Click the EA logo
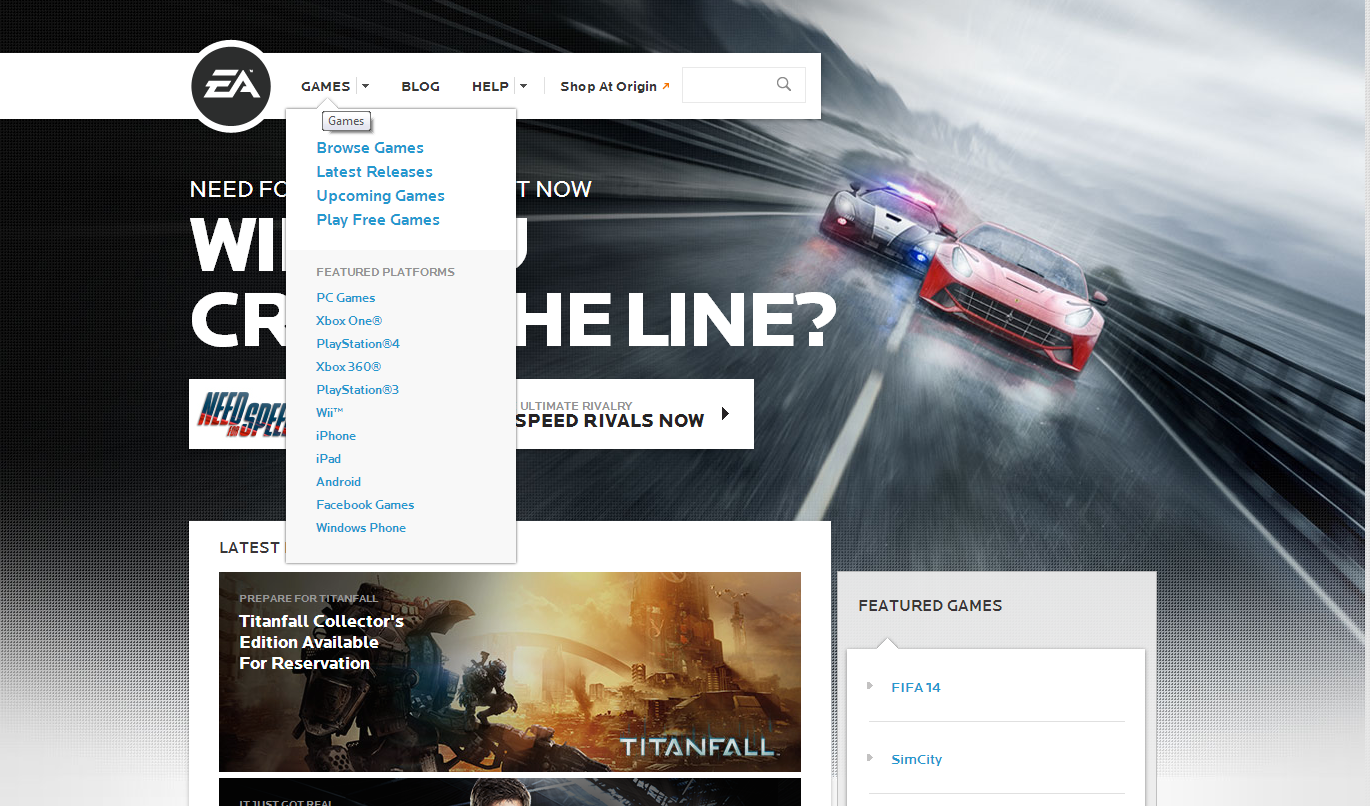Viewport: 1370px width, 806px height. (231, 86)
